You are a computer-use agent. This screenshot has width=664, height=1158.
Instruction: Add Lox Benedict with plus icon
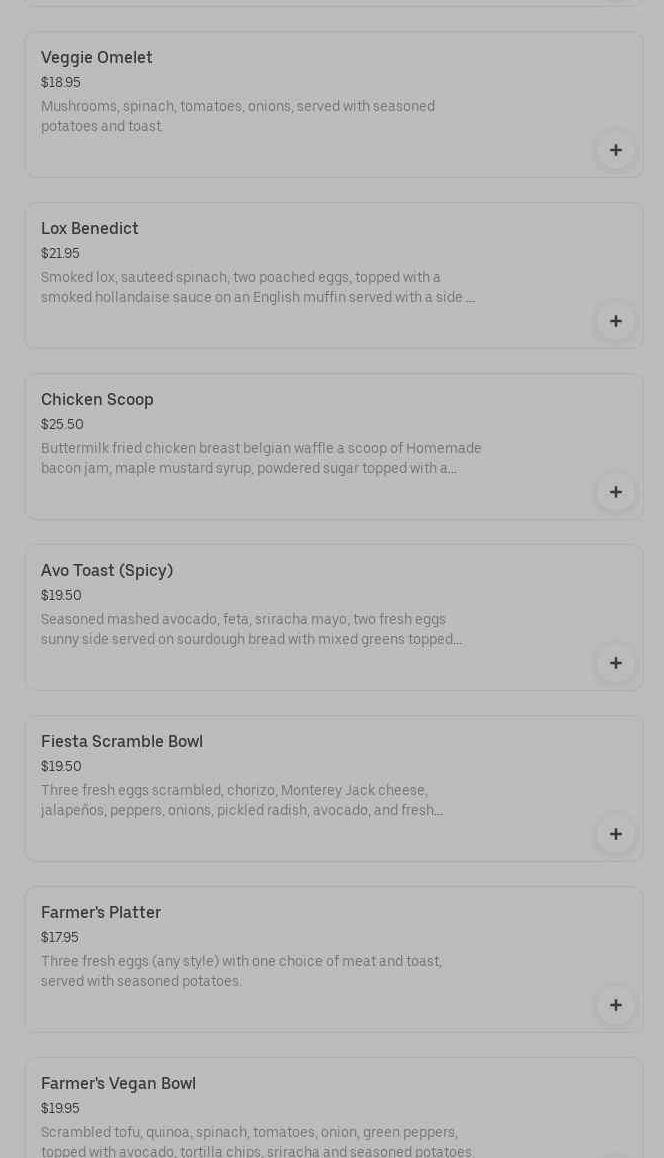click(616, 321)
